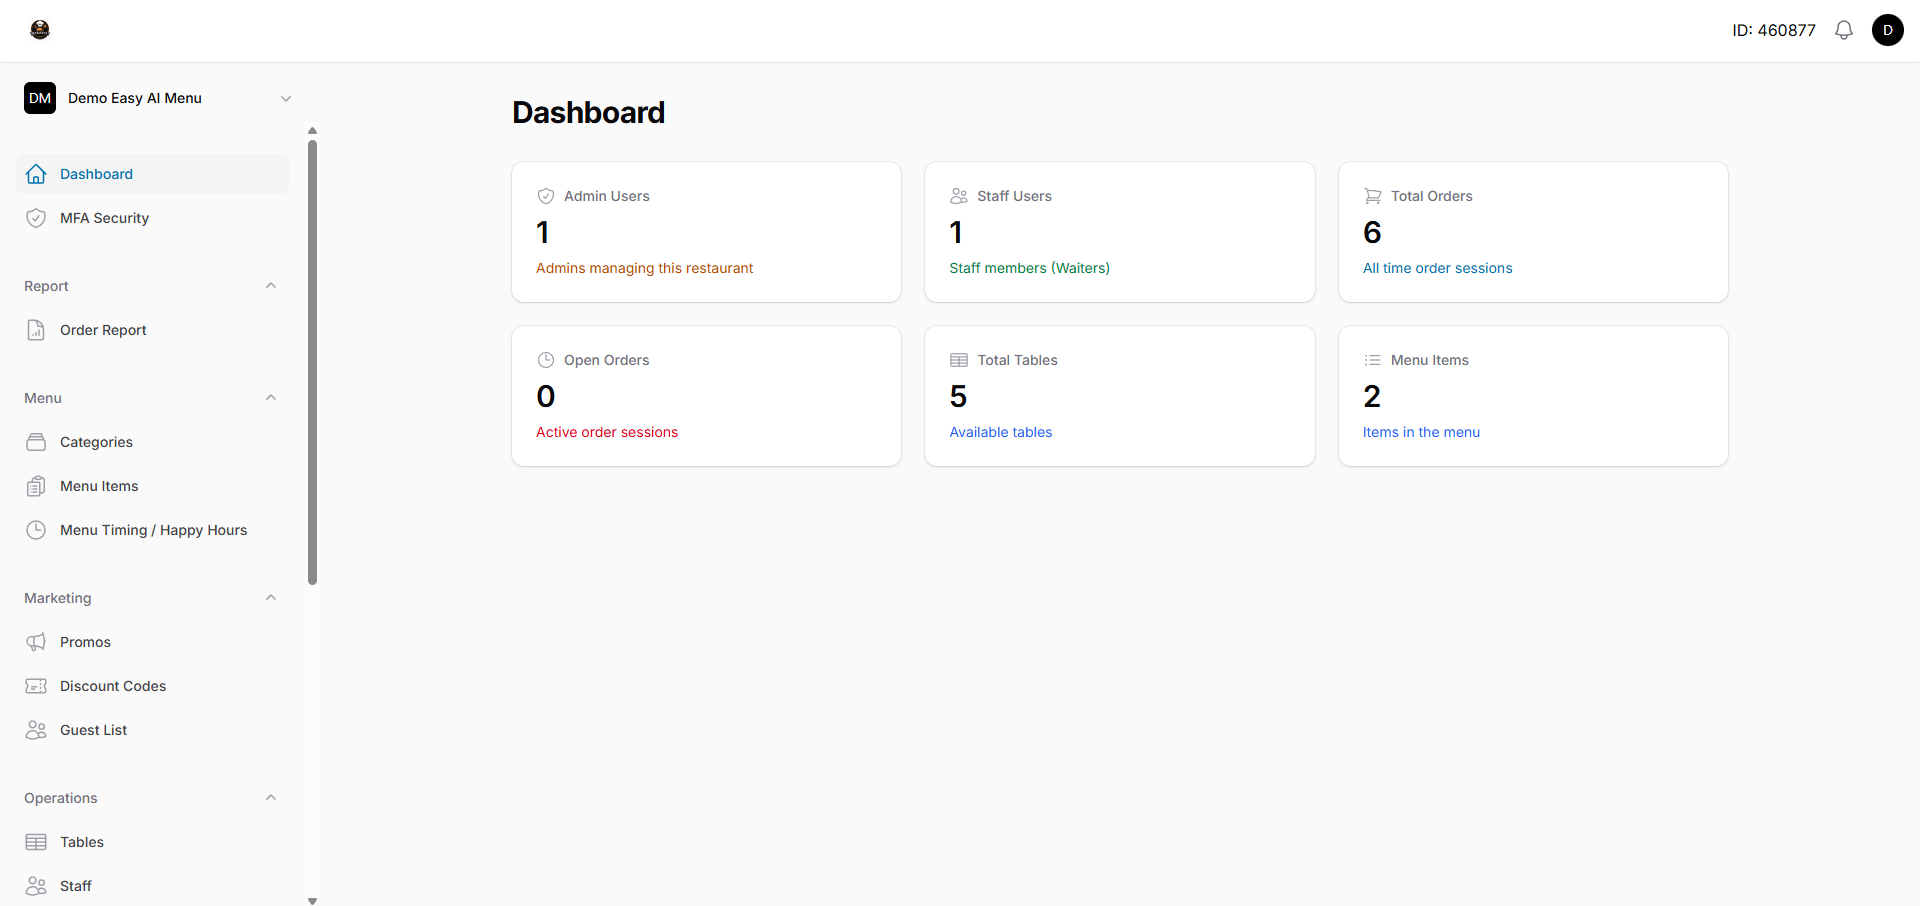The image size is (1920, 906).
Task: Click the MFA Security shield icon
Action: point(36,218)
